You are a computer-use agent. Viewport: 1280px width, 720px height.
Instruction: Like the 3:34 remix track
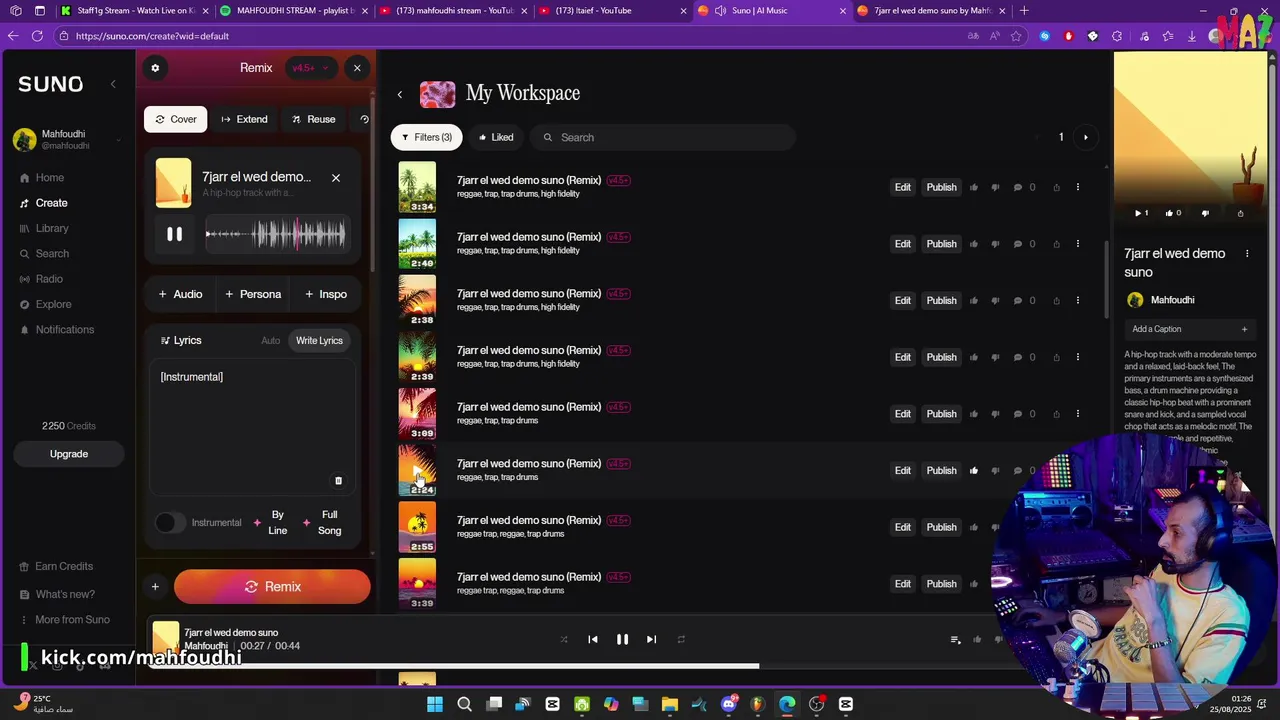pos(974,187)
